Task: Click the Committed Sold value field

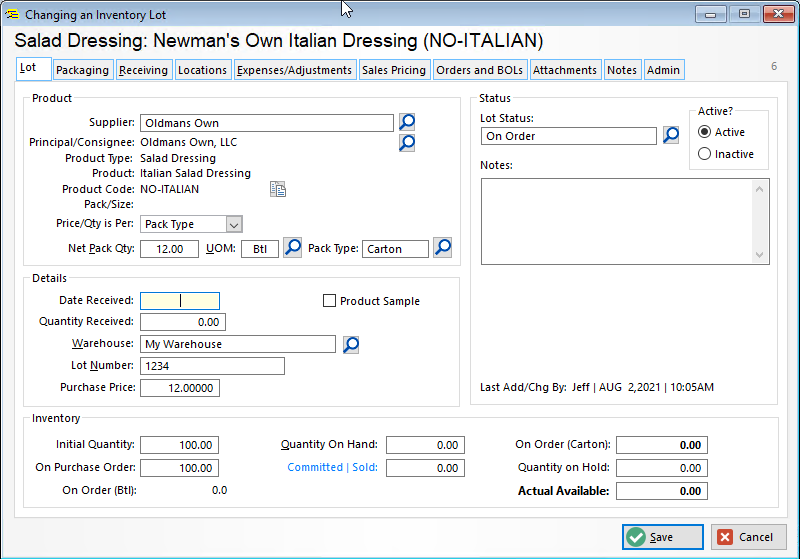Action: tap(426, 468)
